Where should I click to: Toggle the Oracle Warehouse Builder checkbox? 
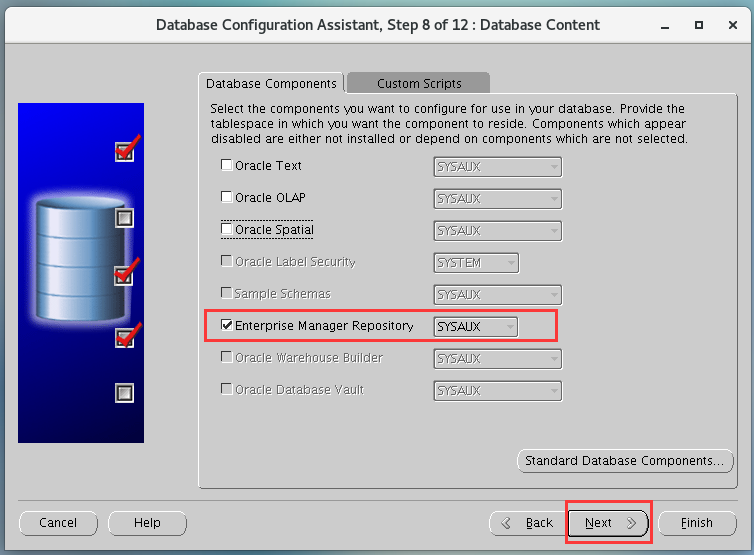pyautogui.click(x=226, y=356)
